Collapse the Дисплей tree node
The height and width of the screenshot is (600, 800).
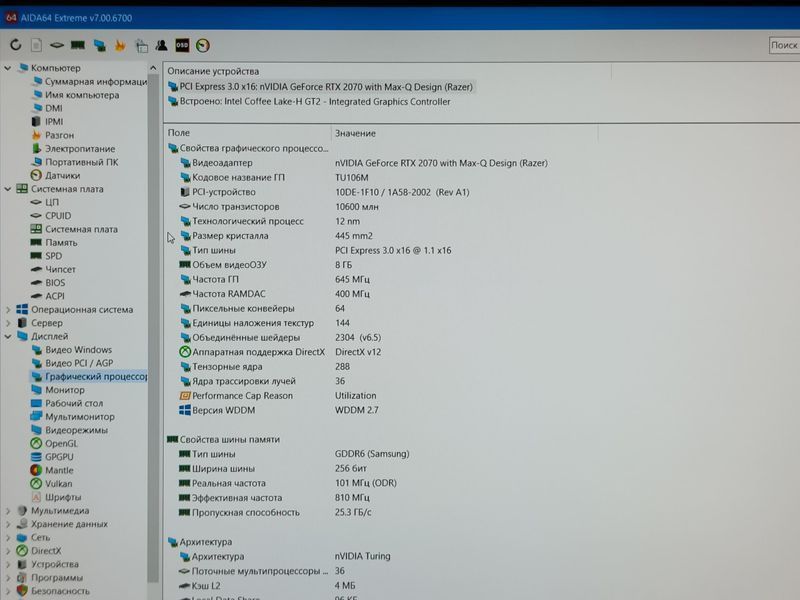point(8,336)
